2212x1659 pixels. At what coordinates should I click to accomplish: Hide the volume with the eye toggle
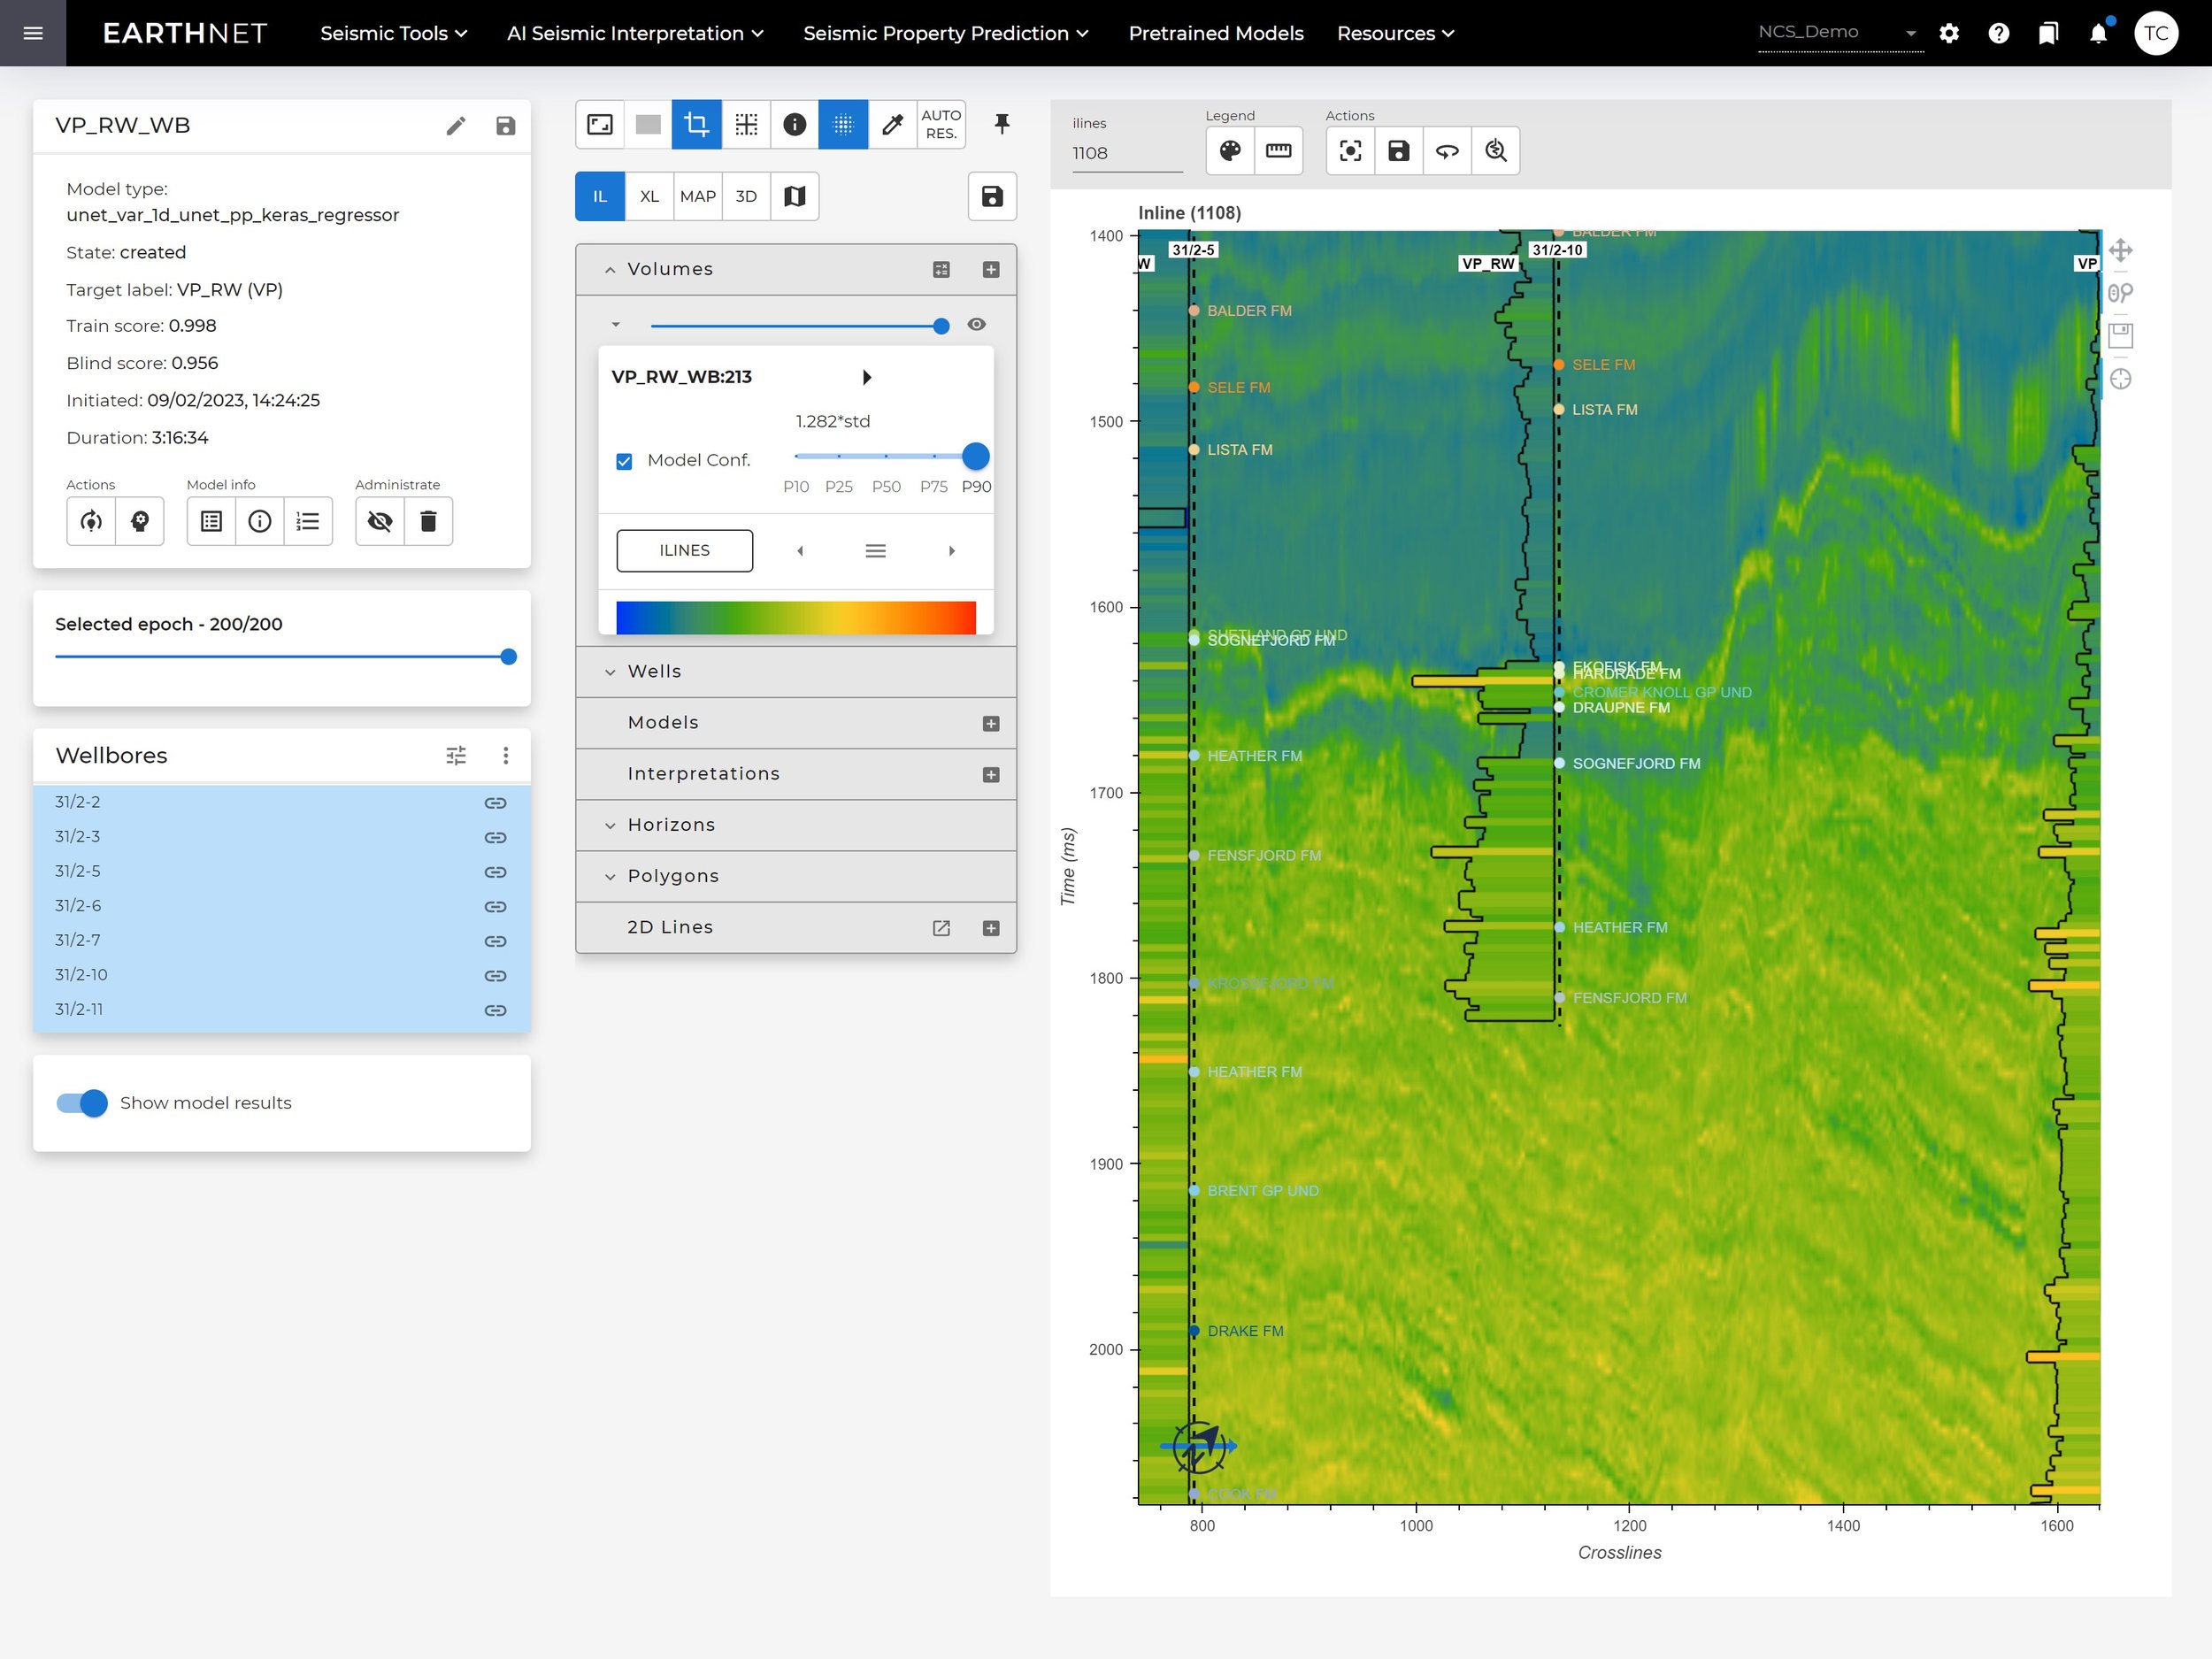click(976, 324)
